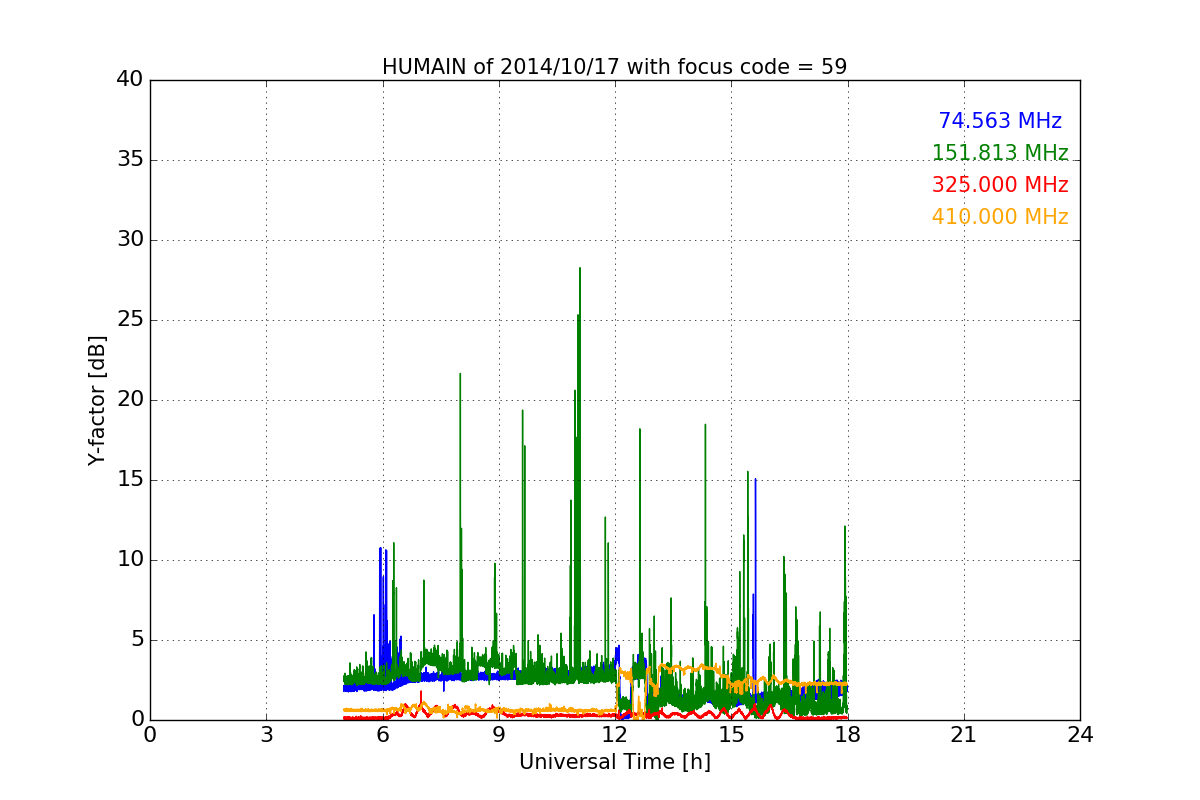Click y-axis tick label 40
This screenshot has width=1200, height=800.
[130, 80]
